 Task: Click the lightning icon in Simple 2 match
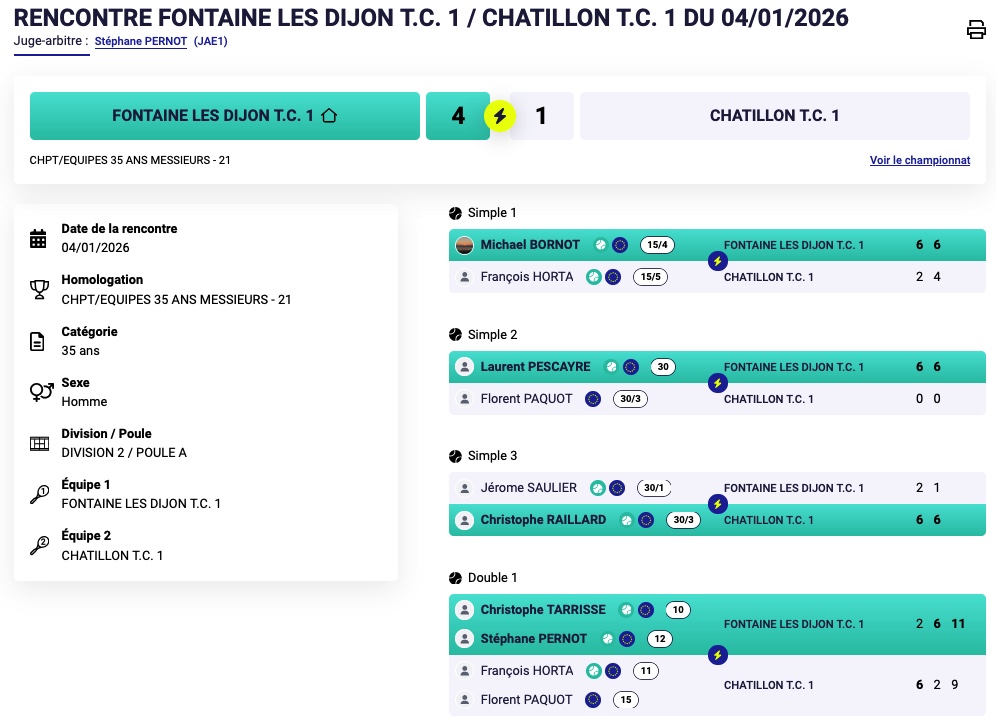(717, 383)
